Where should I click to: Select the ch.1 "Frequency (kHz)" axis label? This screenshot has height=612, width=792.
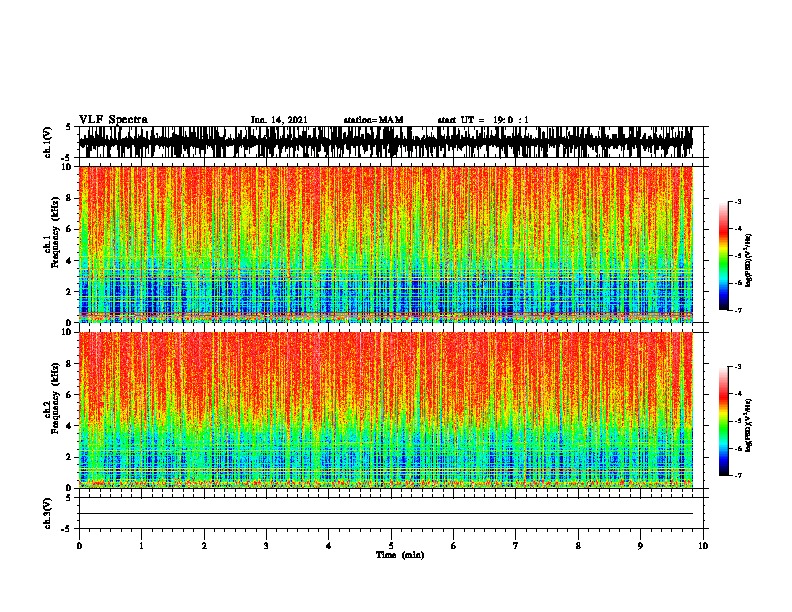pos(55,232)
